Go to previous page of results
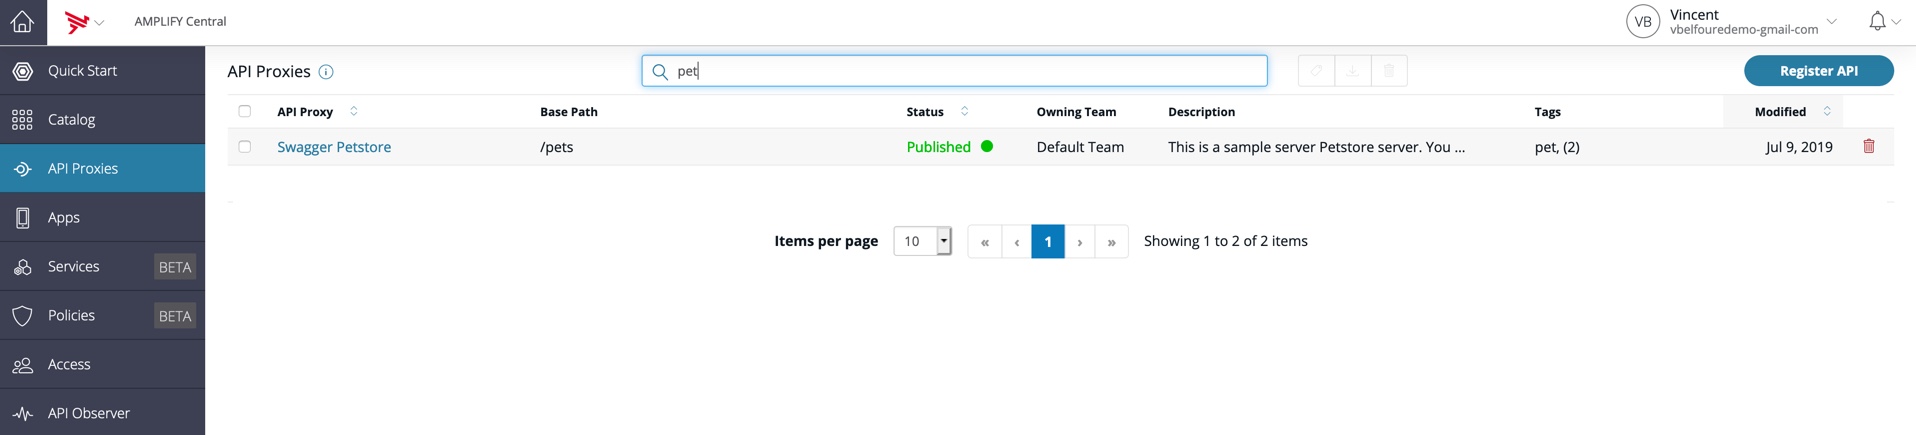This screenshot has width=1916, height=435. click(1016, 242)
